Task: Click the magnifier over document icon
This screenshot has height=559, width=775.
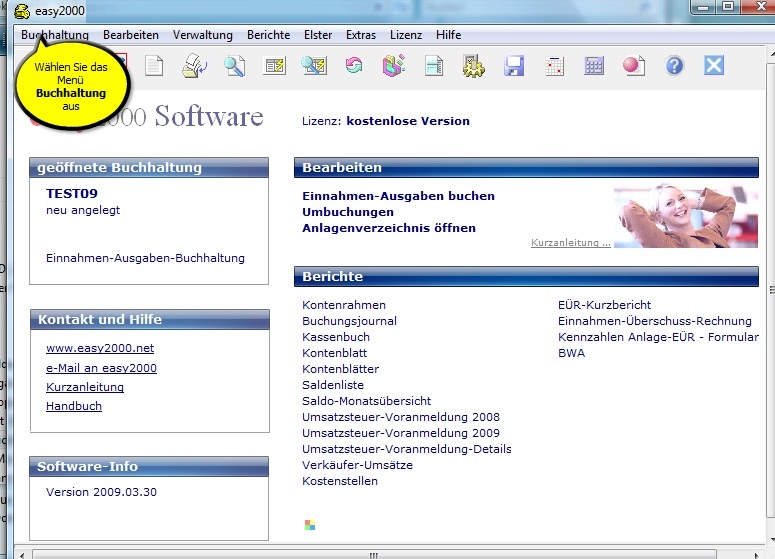Action: click(x=234, y=66)
